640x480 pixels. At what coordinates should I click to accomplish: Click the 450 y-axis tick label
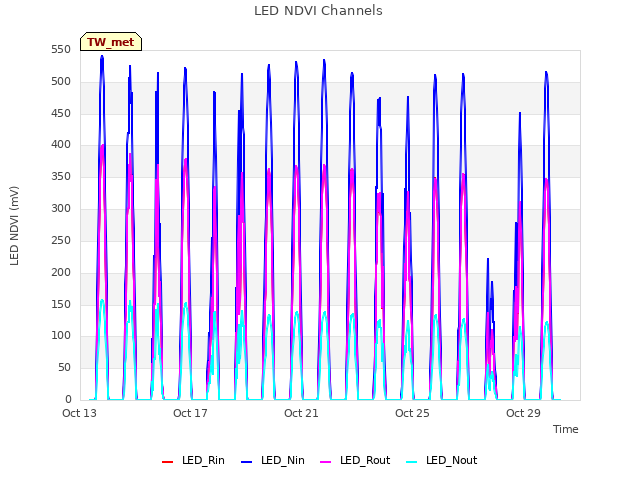pos(61,113)
